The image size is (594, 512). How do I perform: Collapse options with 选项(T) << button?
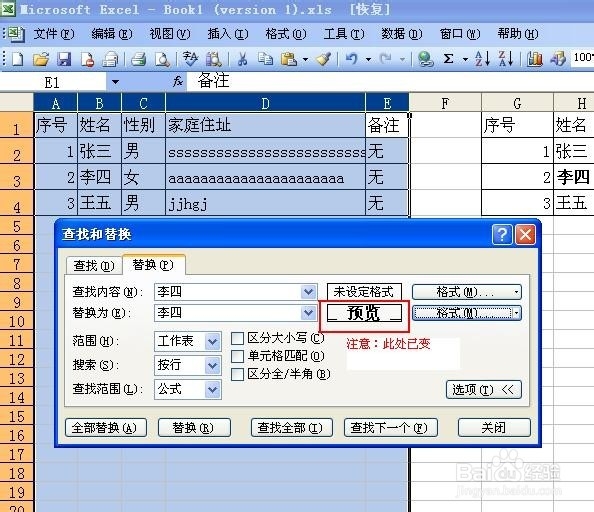point(484,390)
